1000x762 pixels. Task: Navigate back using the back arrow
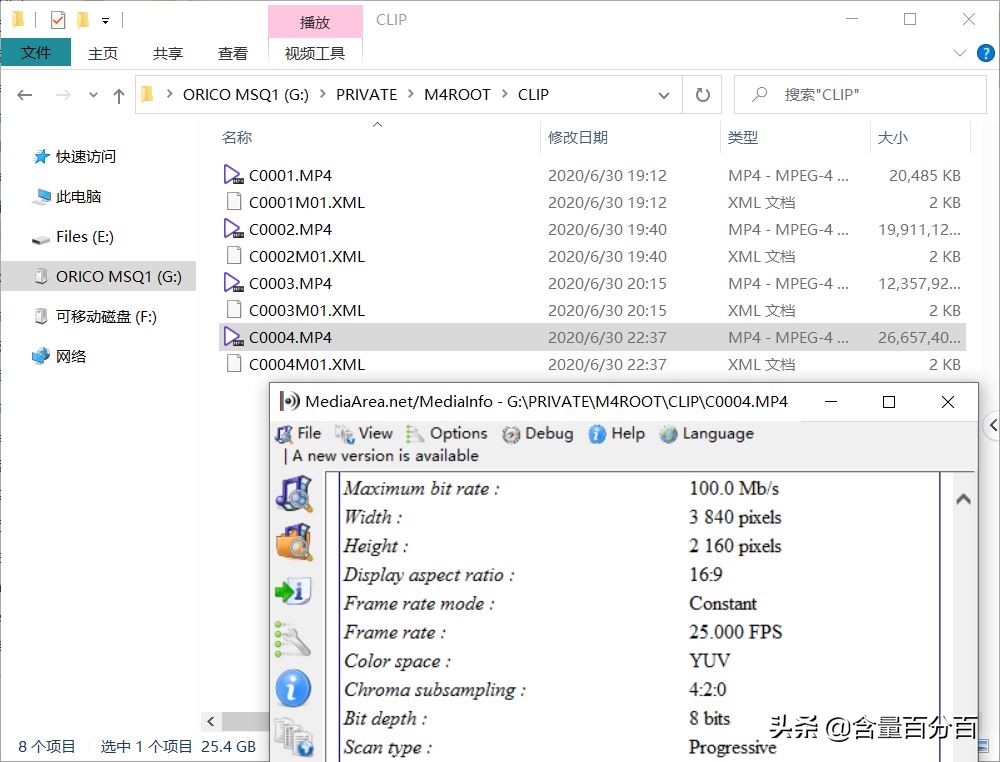pos(24,94)
